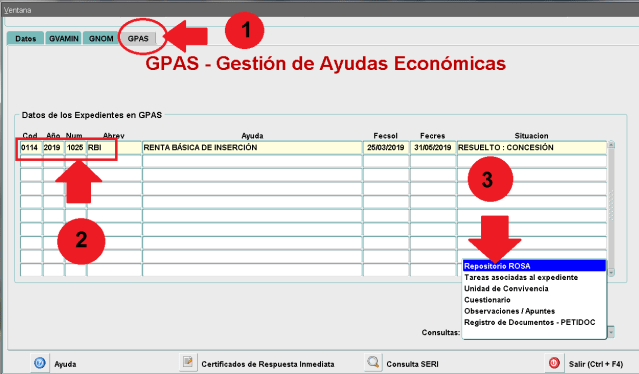Click the Año cell 2019
This screenshot has height=374, width=639.
click(53, 147)
